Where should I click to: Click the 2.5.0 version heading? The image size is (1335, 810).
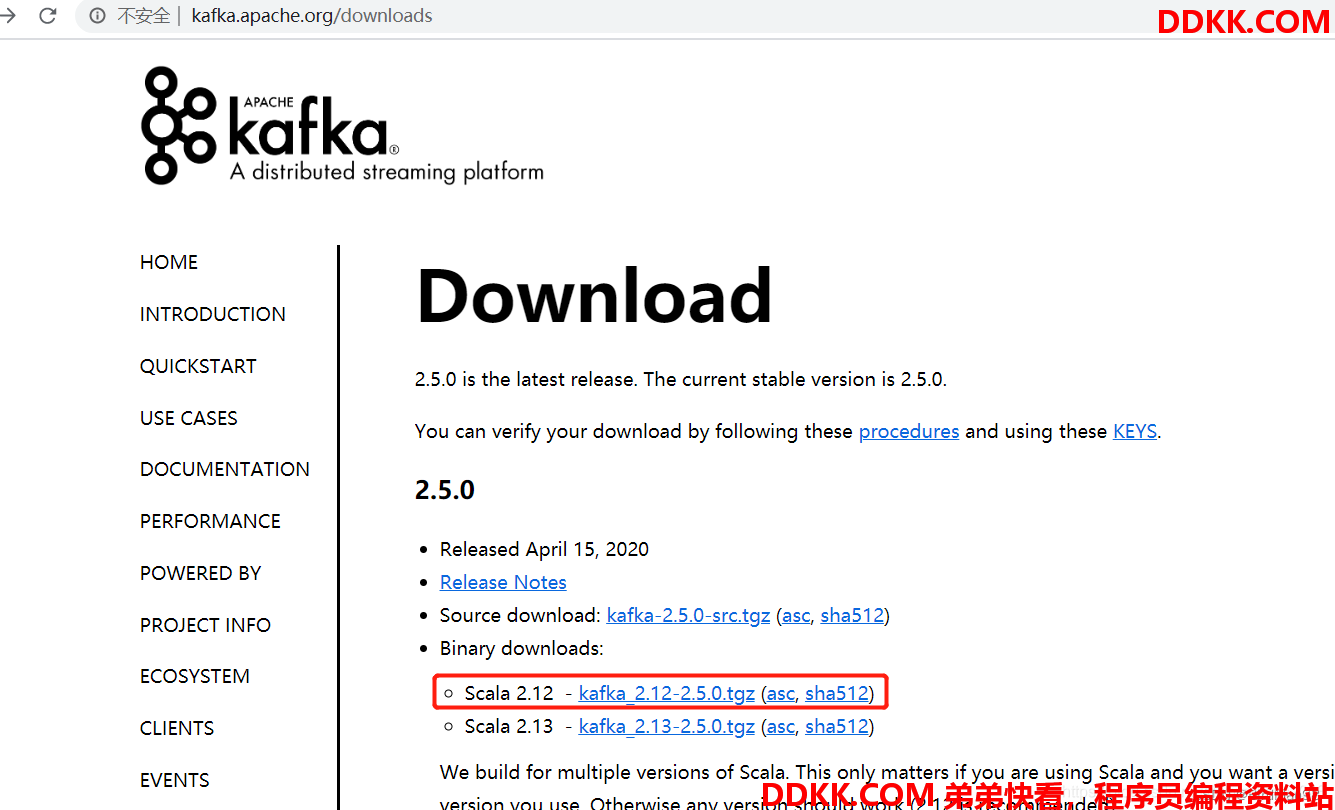(x=445, y=490)
